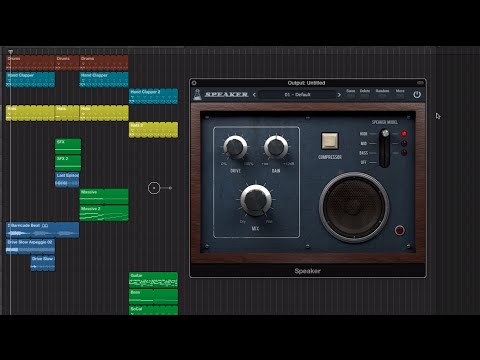Click the Gain knob
Screen dimensions: 480x360
(x=276, y=147)
